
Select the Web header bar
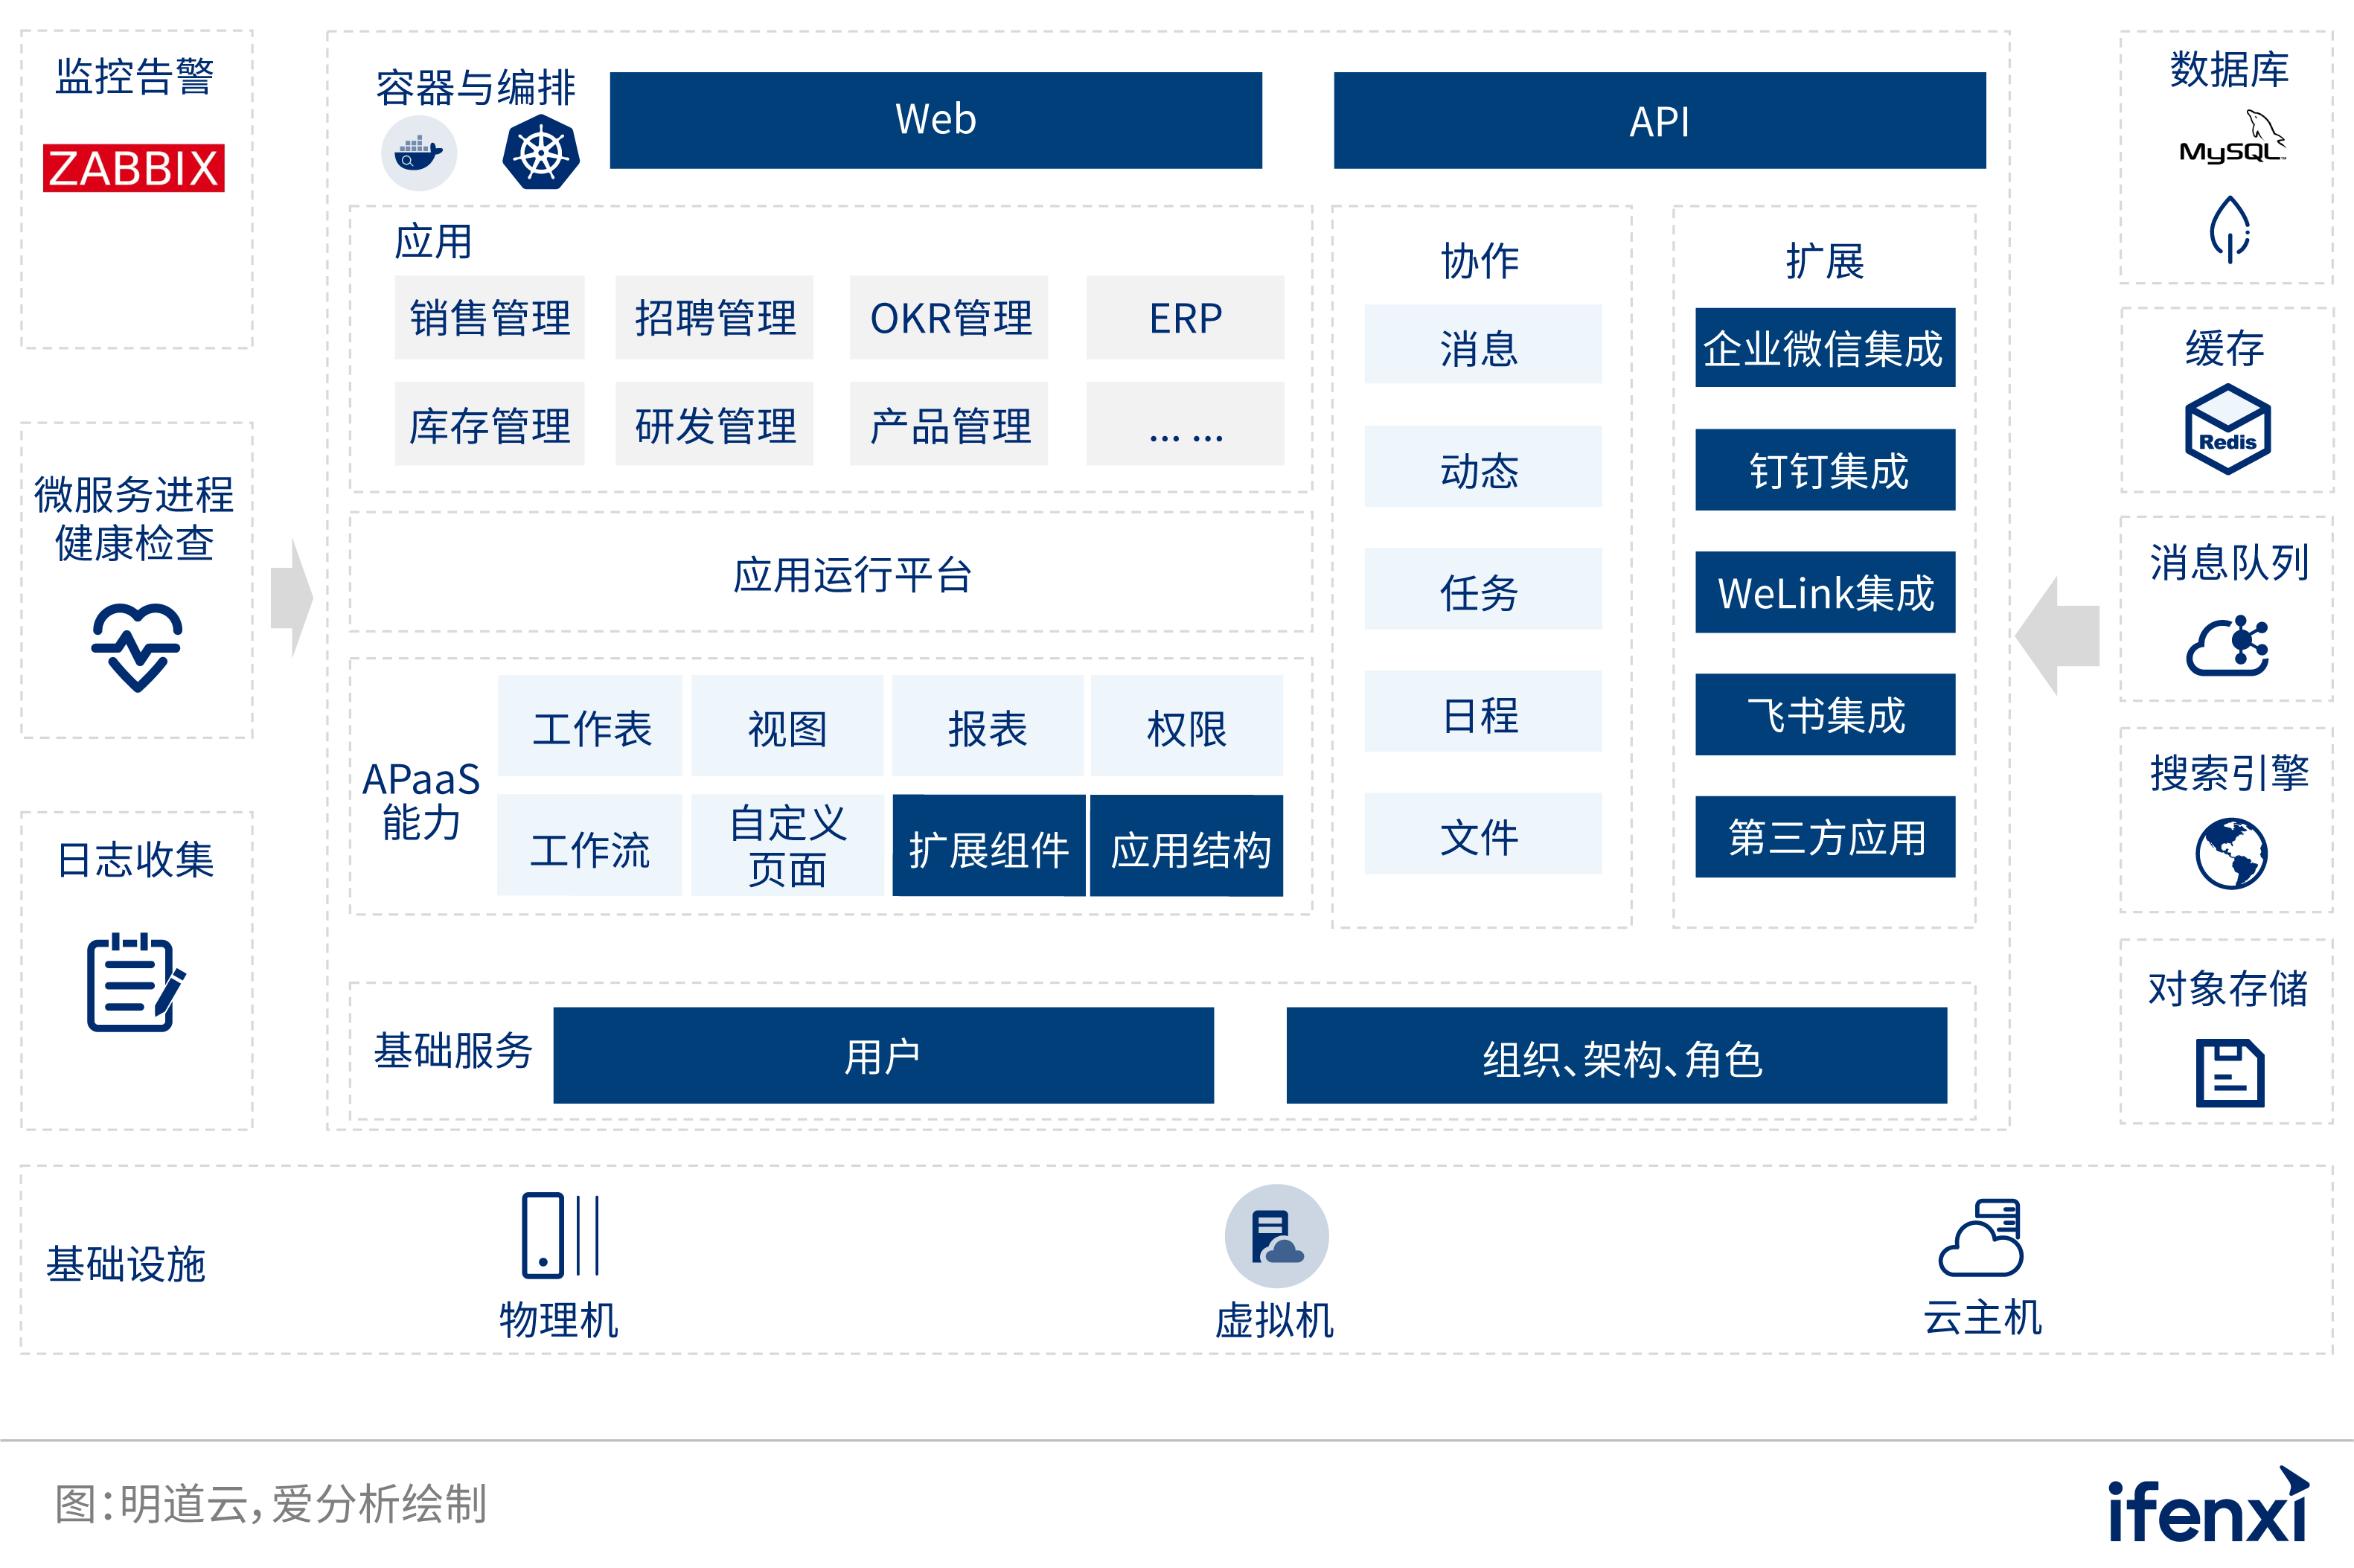pyautogui.click(x=935, y=120)
